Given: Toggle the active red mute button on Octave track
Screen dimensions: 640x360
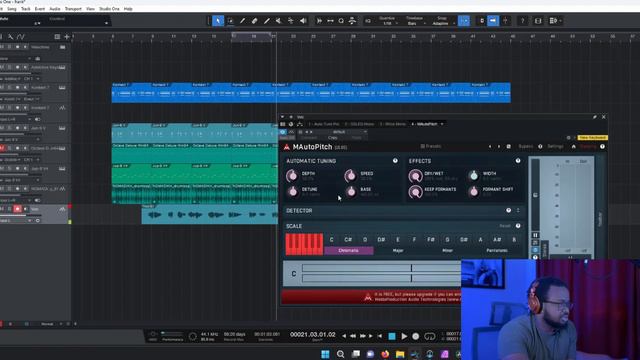Looking at the screenshot, I should coord(2,148).
